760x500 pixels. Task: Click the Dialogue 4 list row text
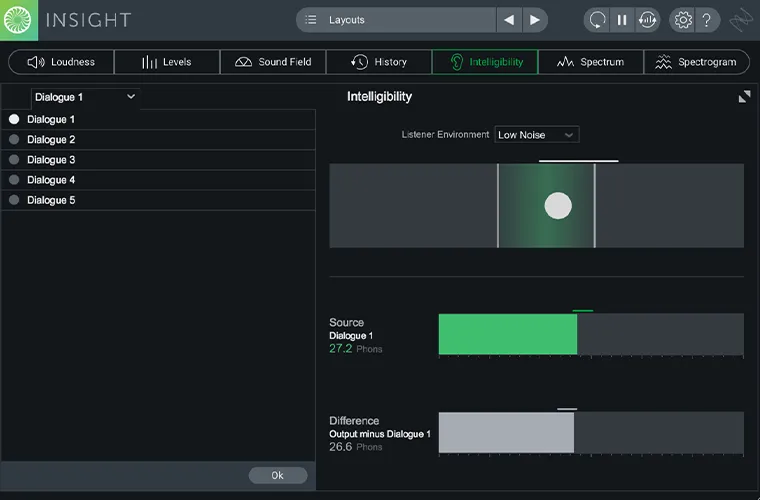51,180
